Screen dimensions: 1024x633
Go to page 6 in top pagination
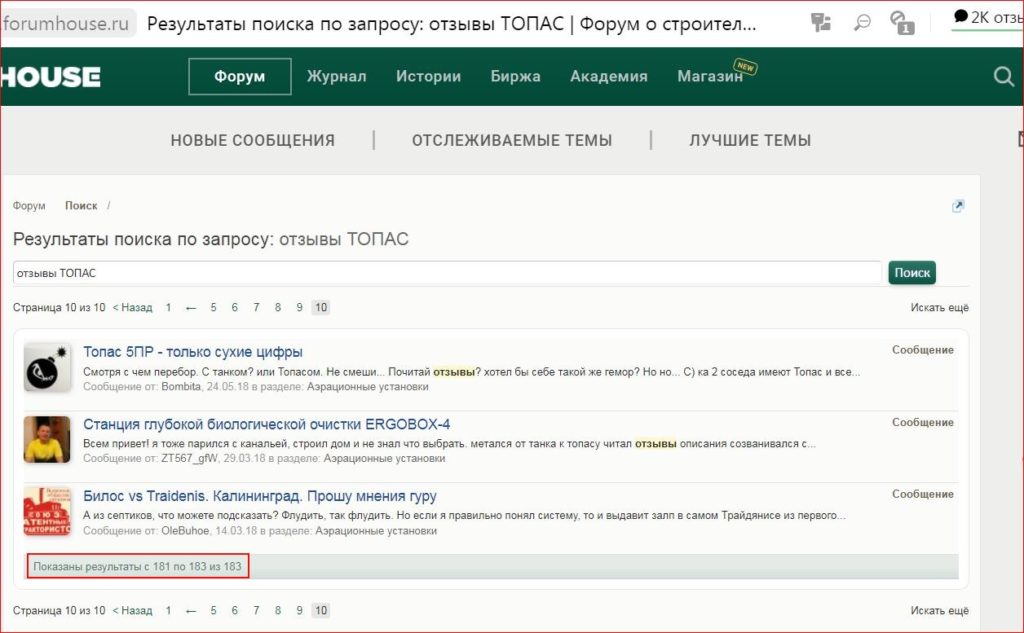pos(234,308)
